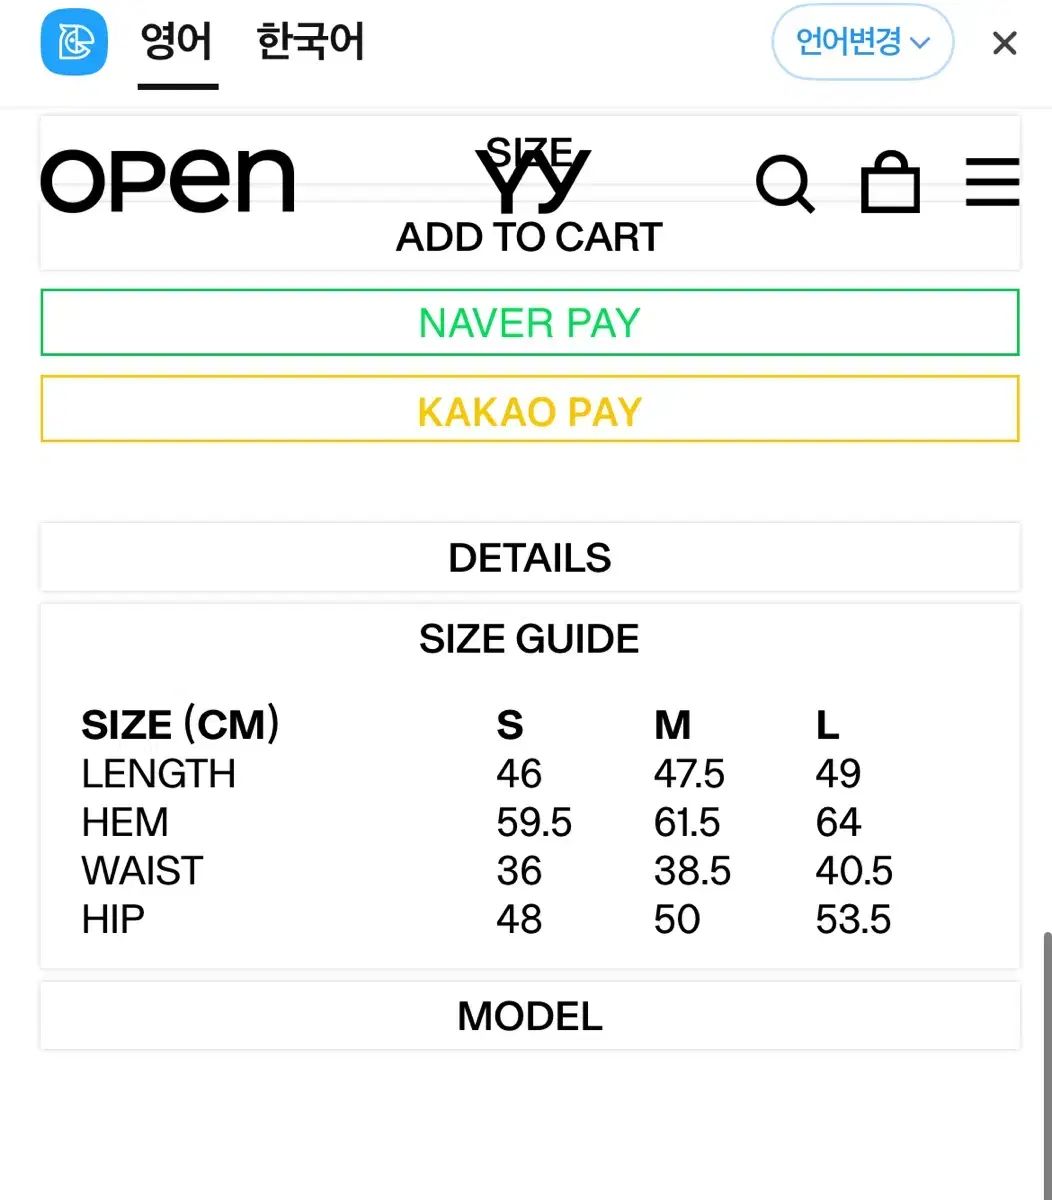Tap the blue translator app icon
The width and height of the screenshot is (1052, 1200).
[74, 42]
